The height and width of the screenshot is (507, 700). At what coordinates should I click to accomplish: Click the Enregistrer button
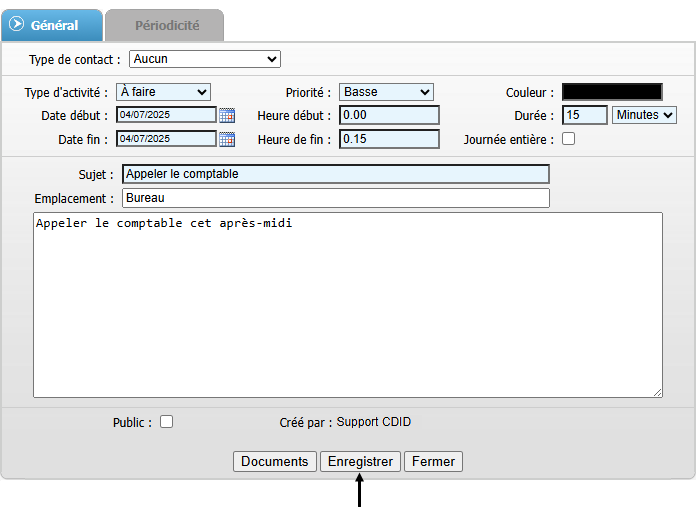point(360,461)
